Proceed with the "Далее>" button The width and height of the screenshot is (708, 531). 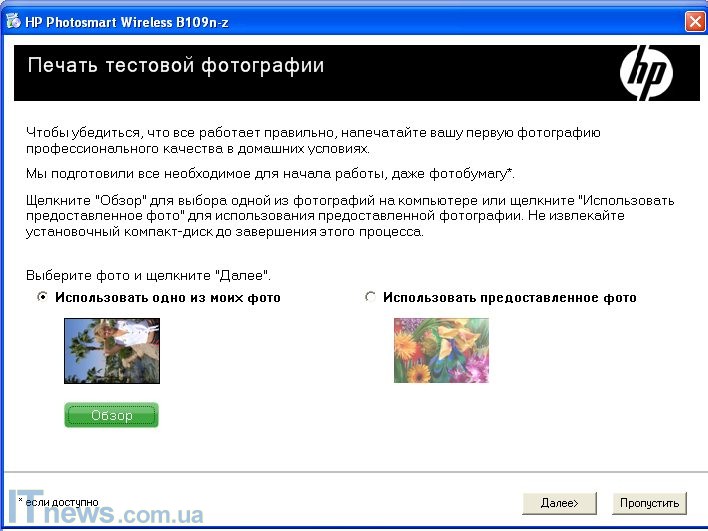559,502
